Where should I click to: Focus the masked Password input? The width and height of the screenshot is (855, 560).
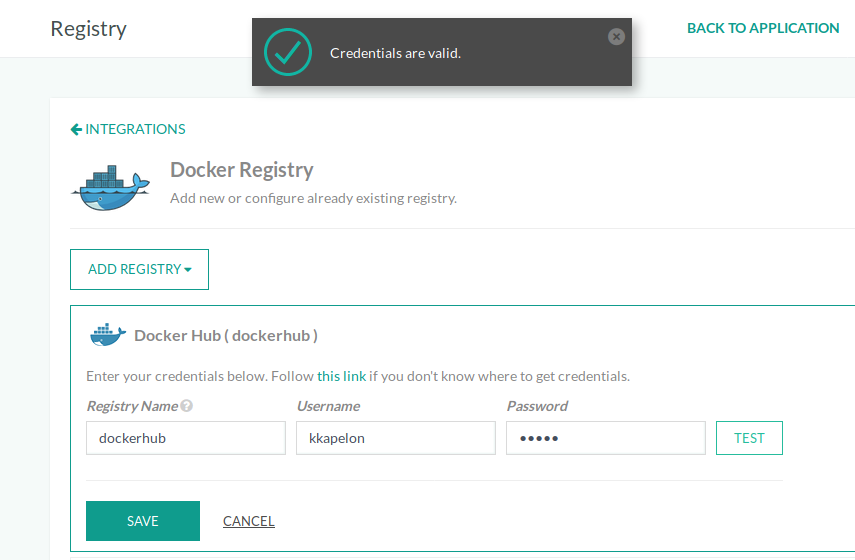point(605,438)
